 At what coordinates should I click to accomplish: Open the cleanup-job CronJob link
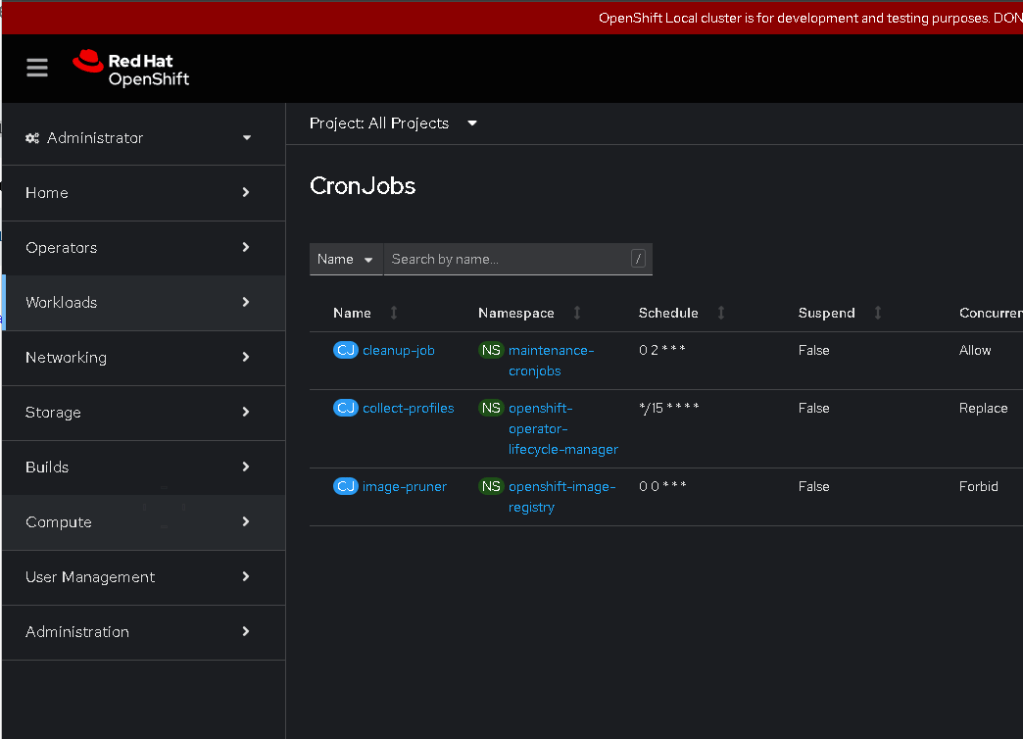399,350
